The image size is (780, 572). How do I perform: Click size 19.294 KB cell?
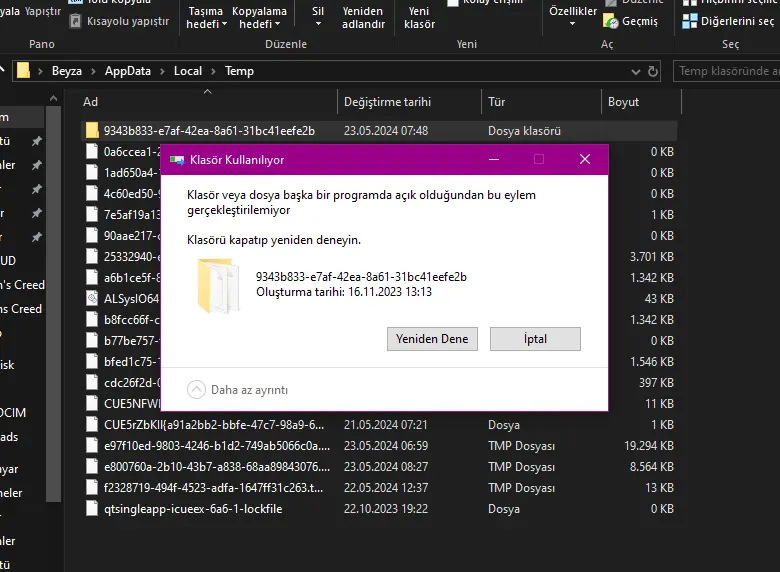pyautogui.click(x=649, y=446)
